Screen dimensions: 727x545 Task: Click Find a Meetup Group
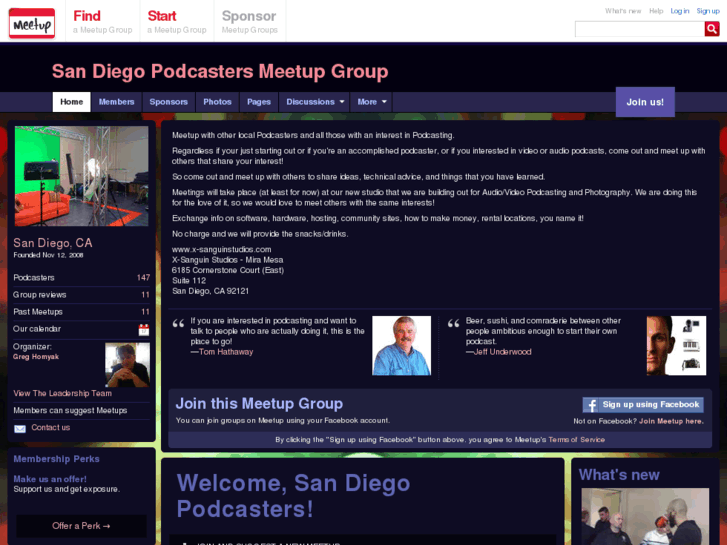[102, 21]
